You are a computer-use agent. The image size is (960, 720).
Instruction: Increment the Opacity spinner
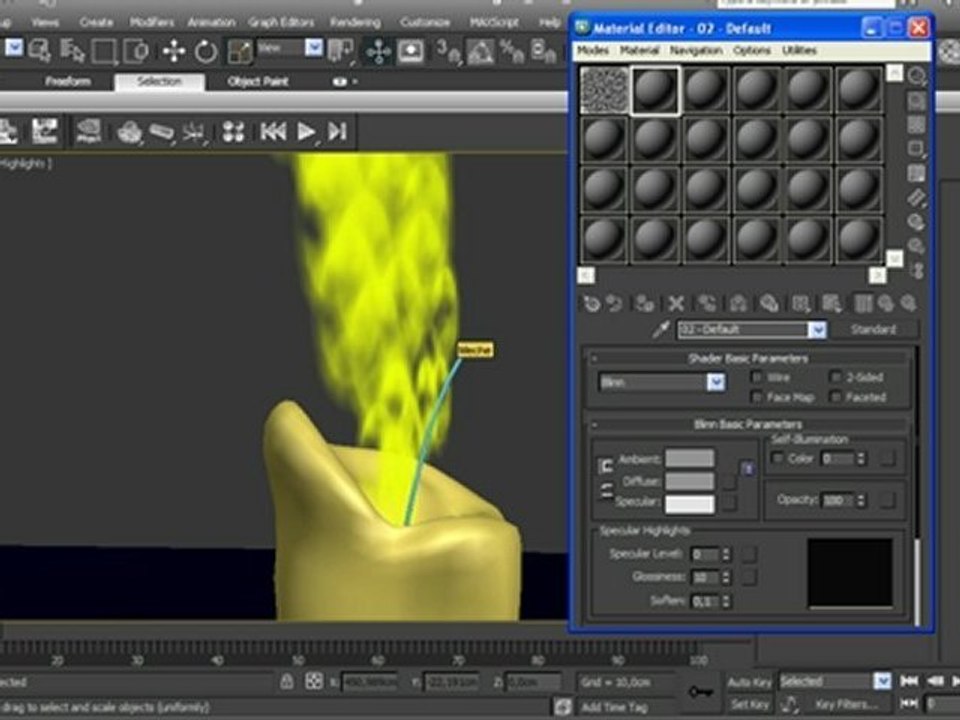pos(861,497)
